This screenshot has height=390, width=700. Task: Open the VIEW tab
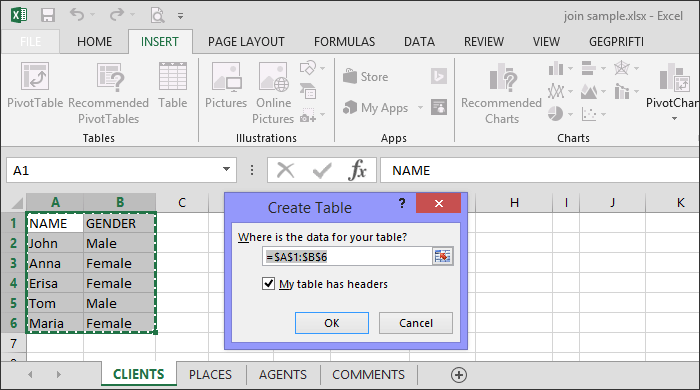click(546, 42)
